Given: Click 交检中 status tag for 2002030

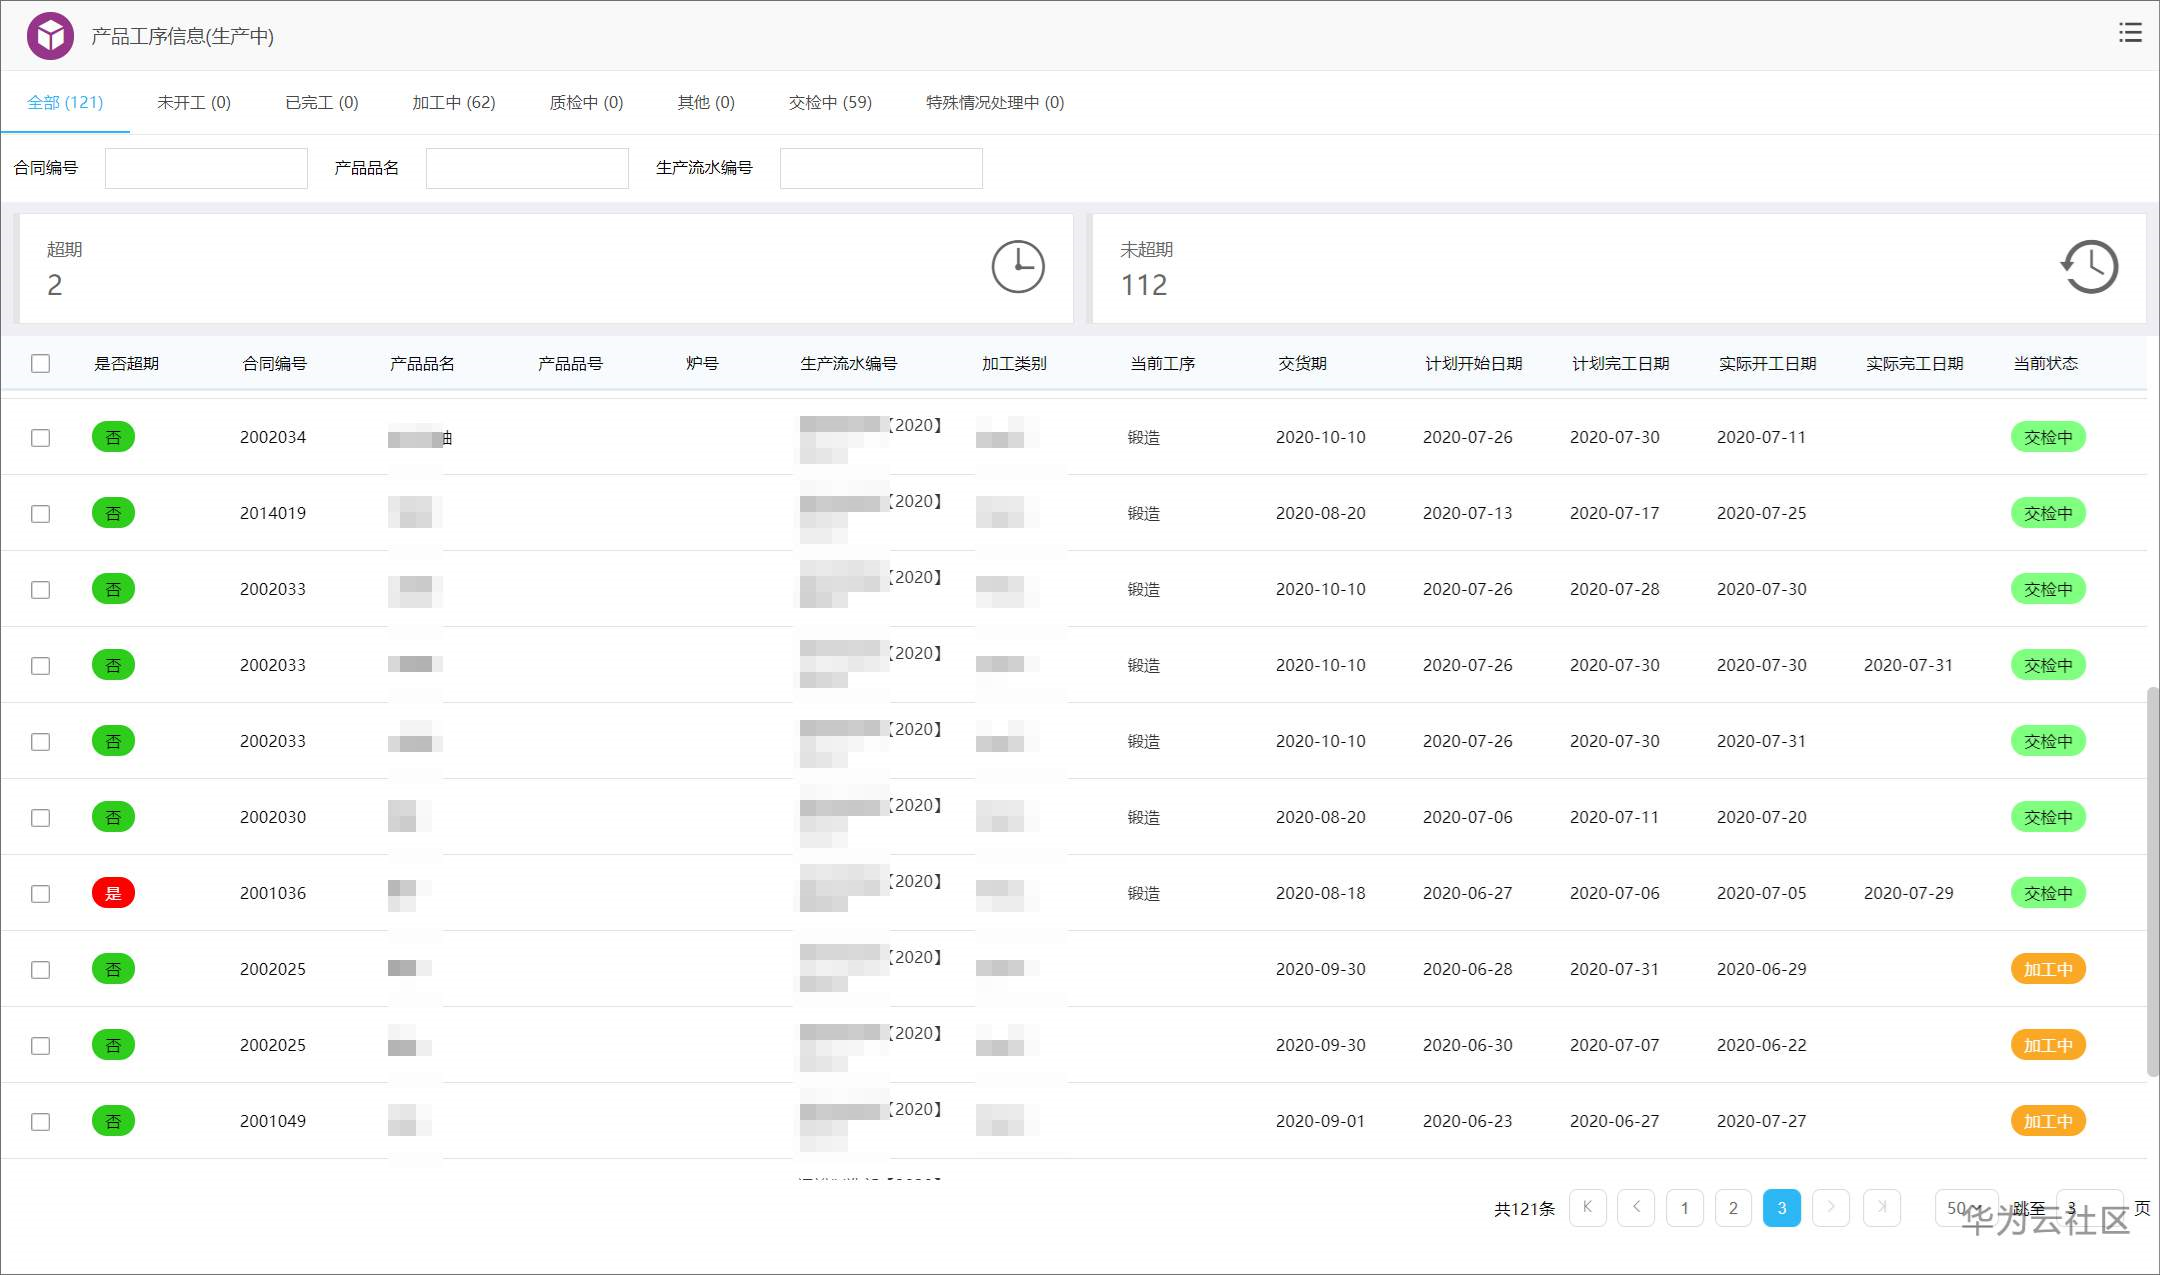Looking at the screenshot, I should (2048, 817).
